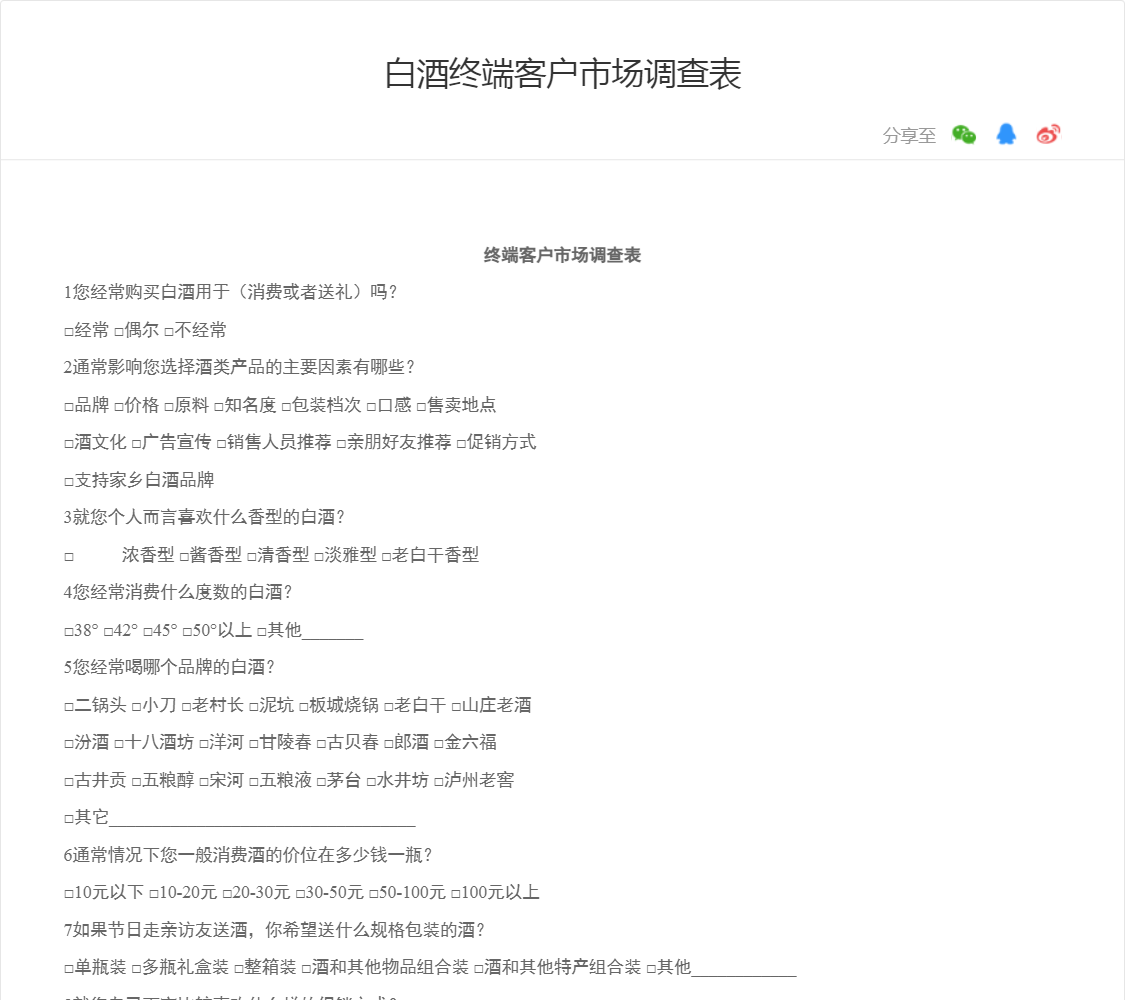Click the 古井贡 brand option
The height and width of the screenshot is (1000, 1125).
[x=95, y=780]
